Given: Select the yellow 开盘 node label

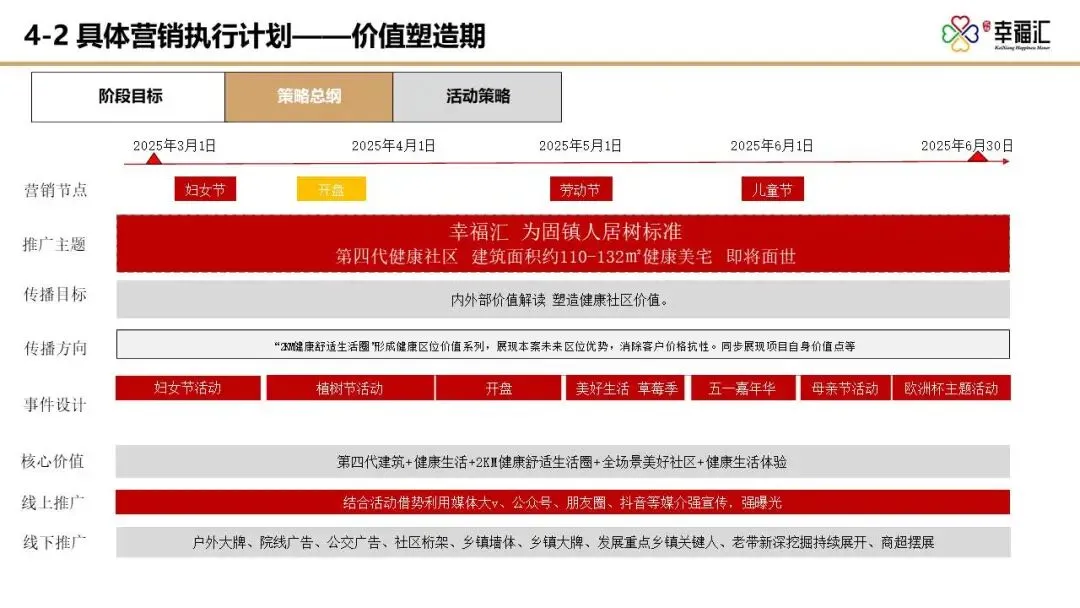Looking at the screenshot, I should coord(330,188).
